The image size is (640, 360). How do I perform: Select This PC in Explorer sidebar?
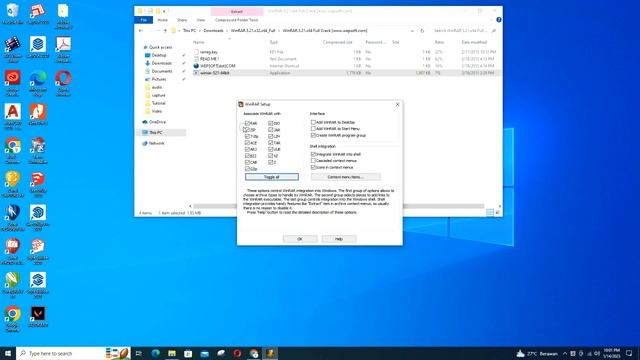pos(156,133)
